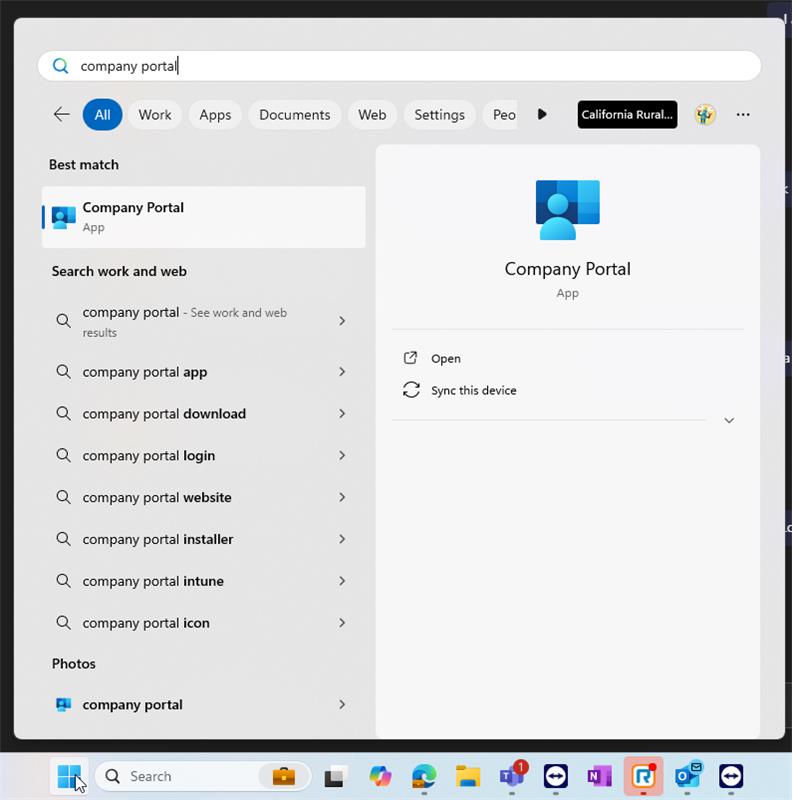Launch Copilot from the taskbar
Screen dimensions: 792x800
[x=380, y=776]
